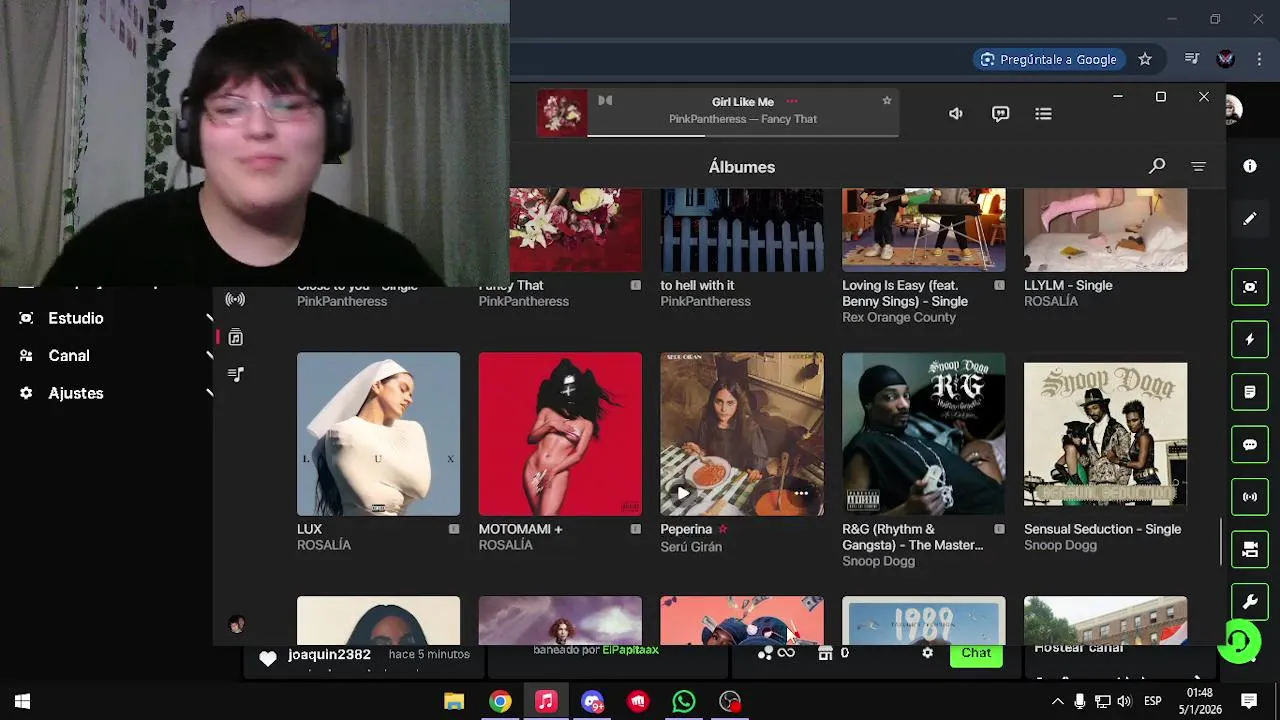
Task: Click the gift box counter icon
Action: (x=825, y=653)
